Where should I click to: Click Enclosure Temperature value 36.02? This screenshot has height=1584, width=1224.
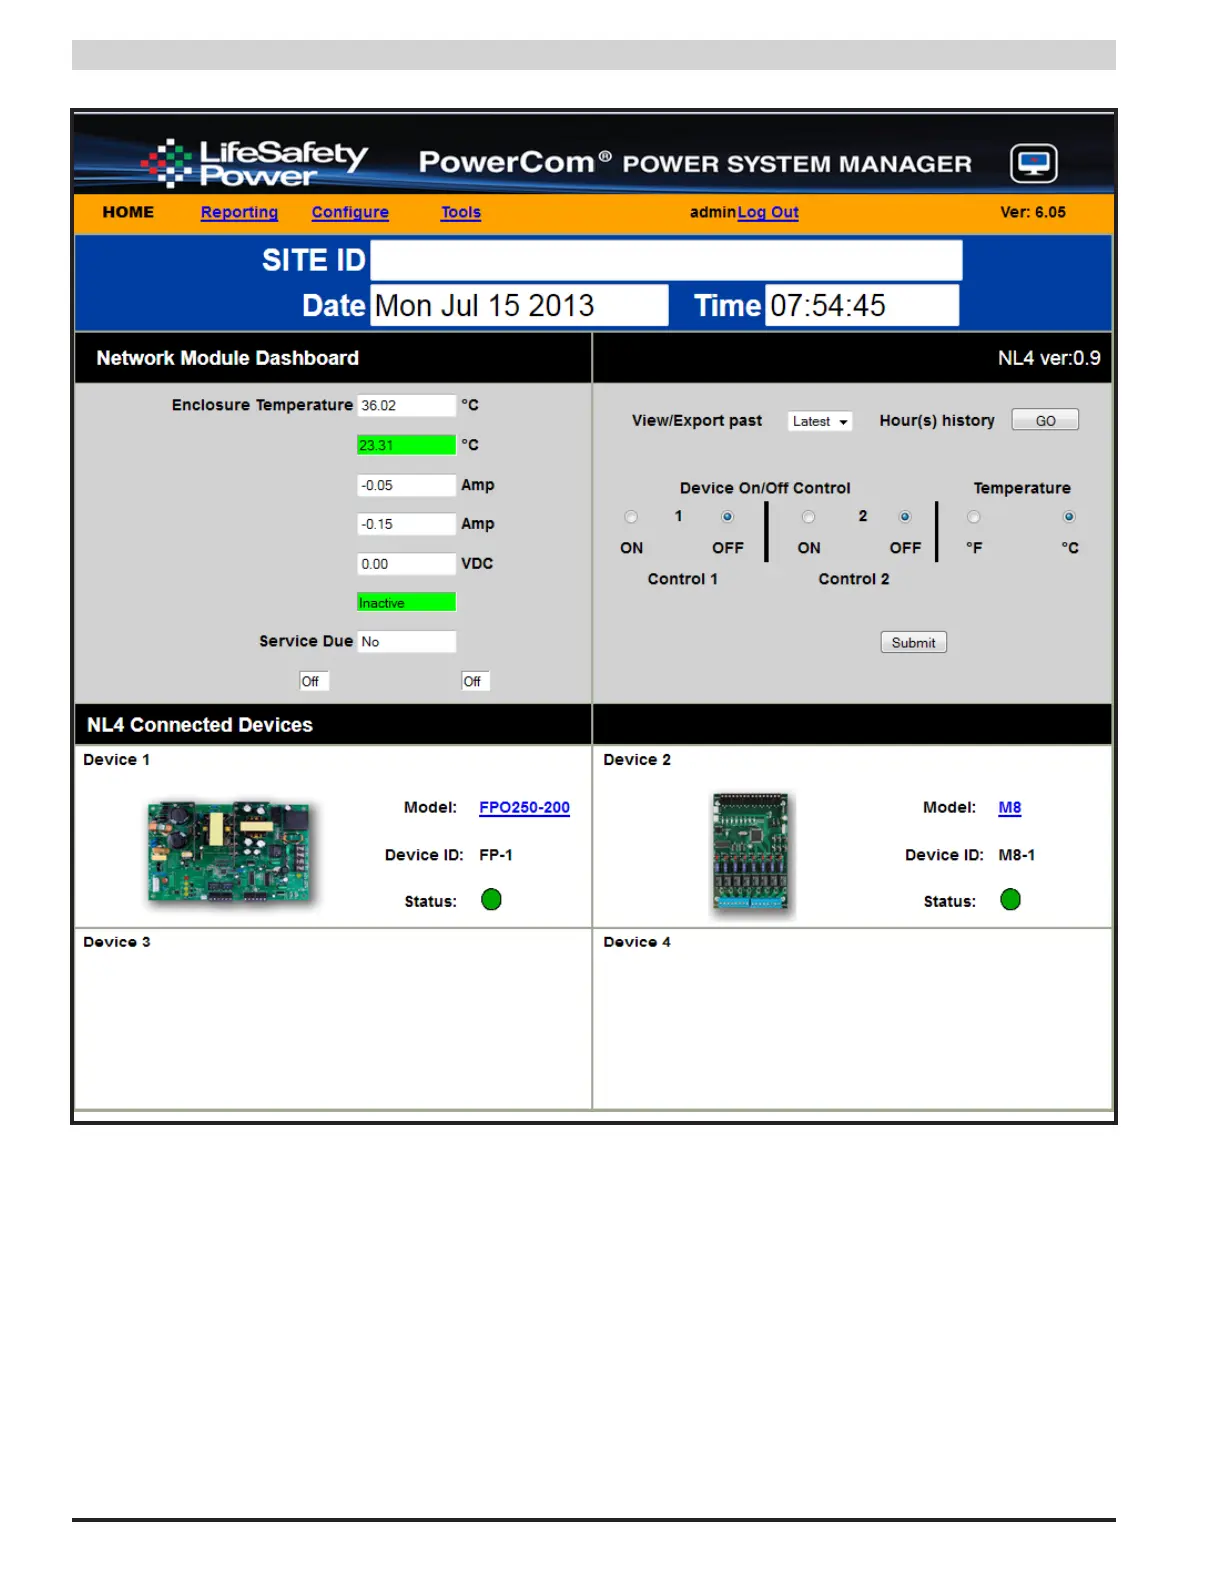pyautogui.click(x=406, y=405)
